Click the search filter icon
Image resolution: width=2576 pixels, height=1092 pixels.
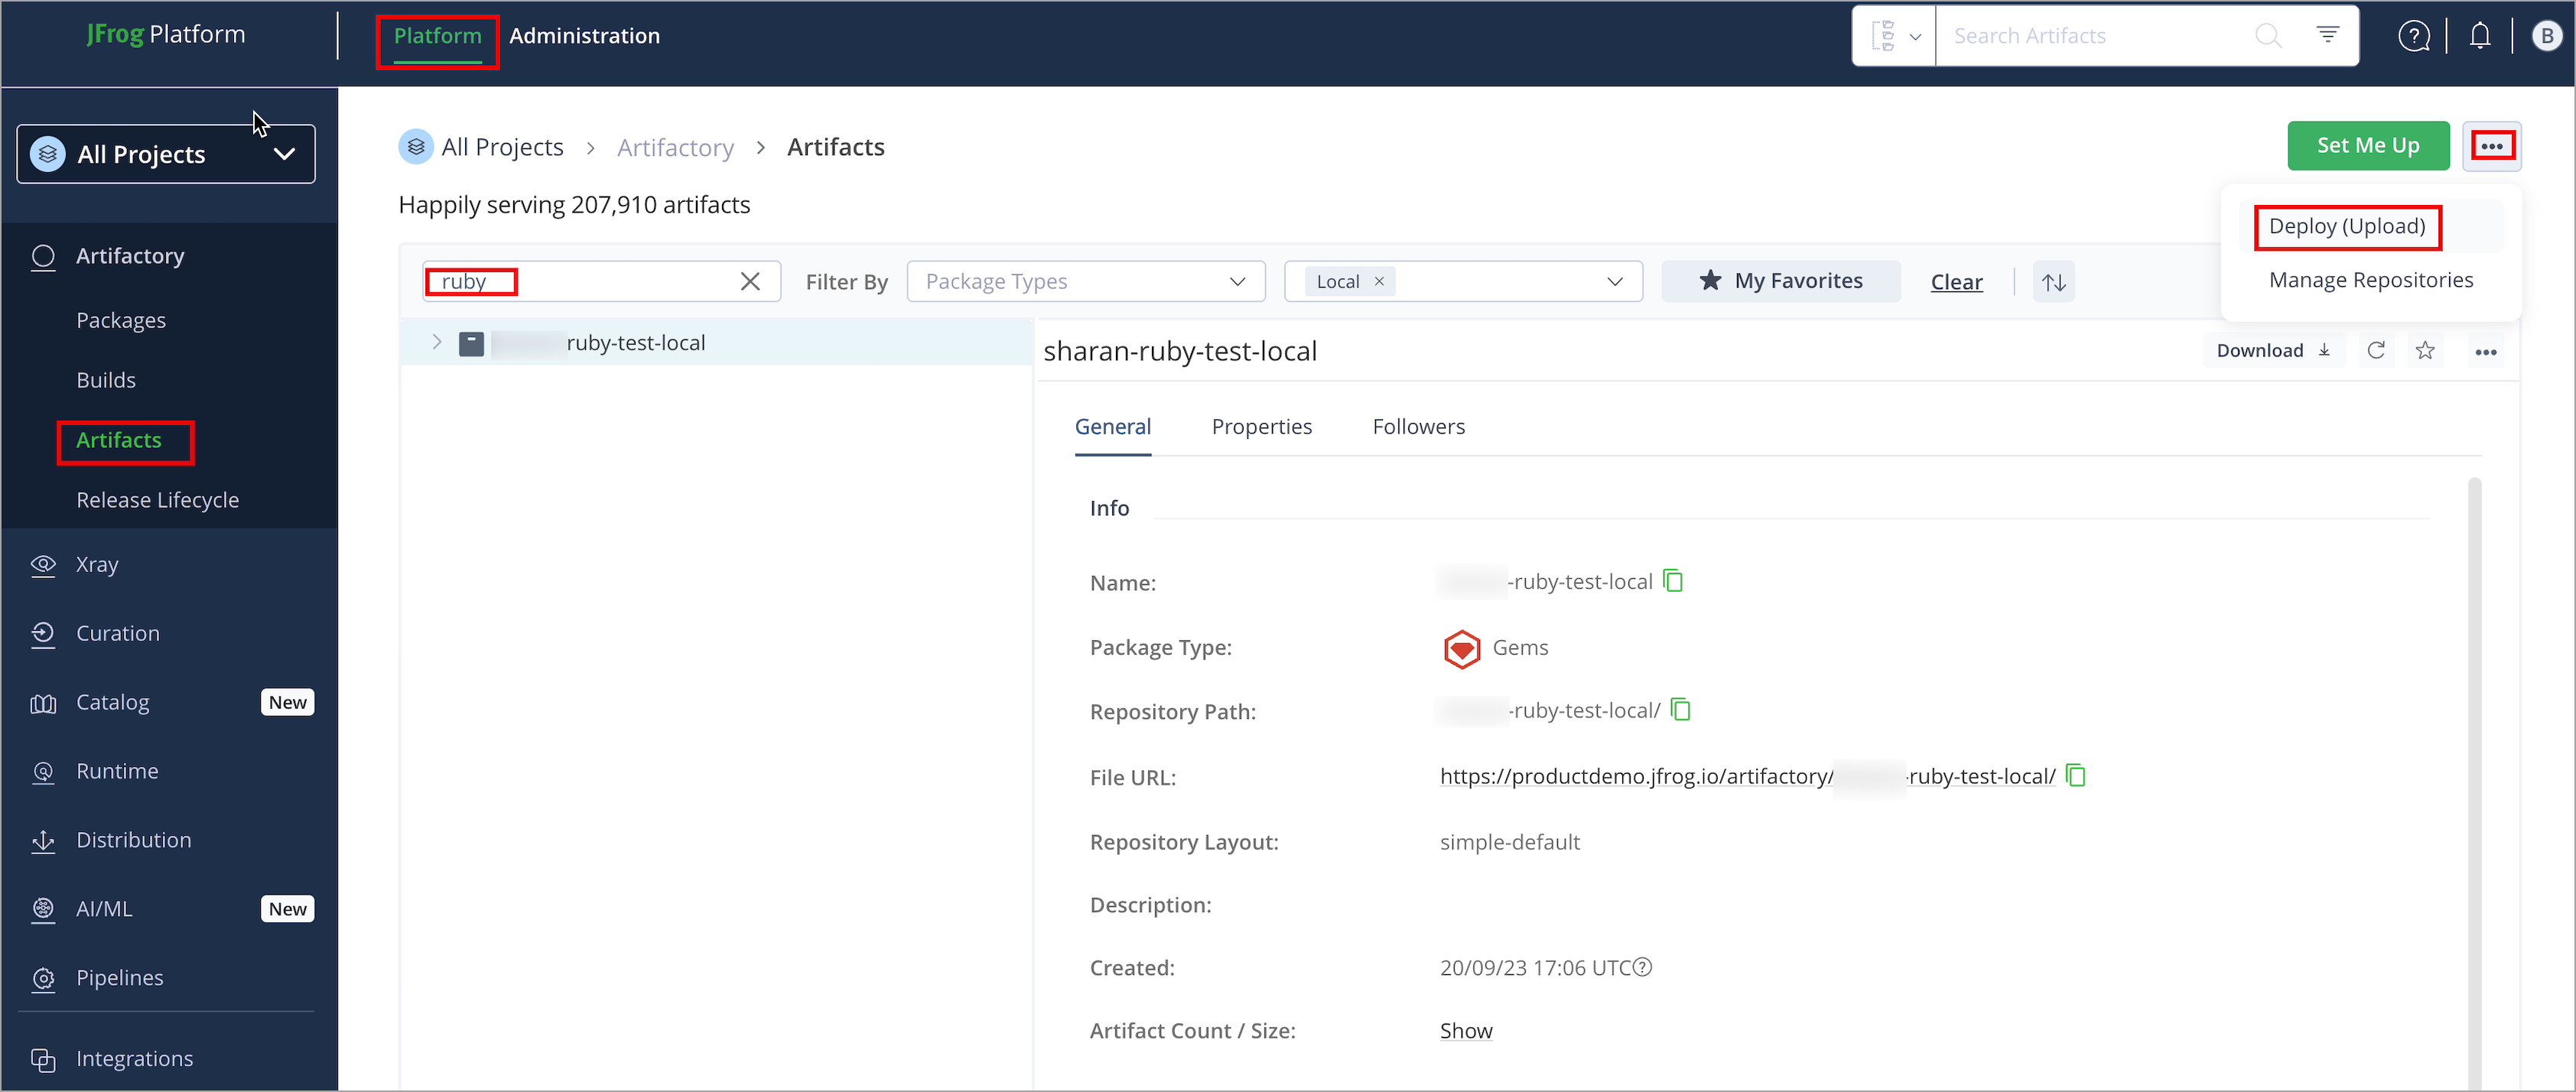tap(2328, 35)
